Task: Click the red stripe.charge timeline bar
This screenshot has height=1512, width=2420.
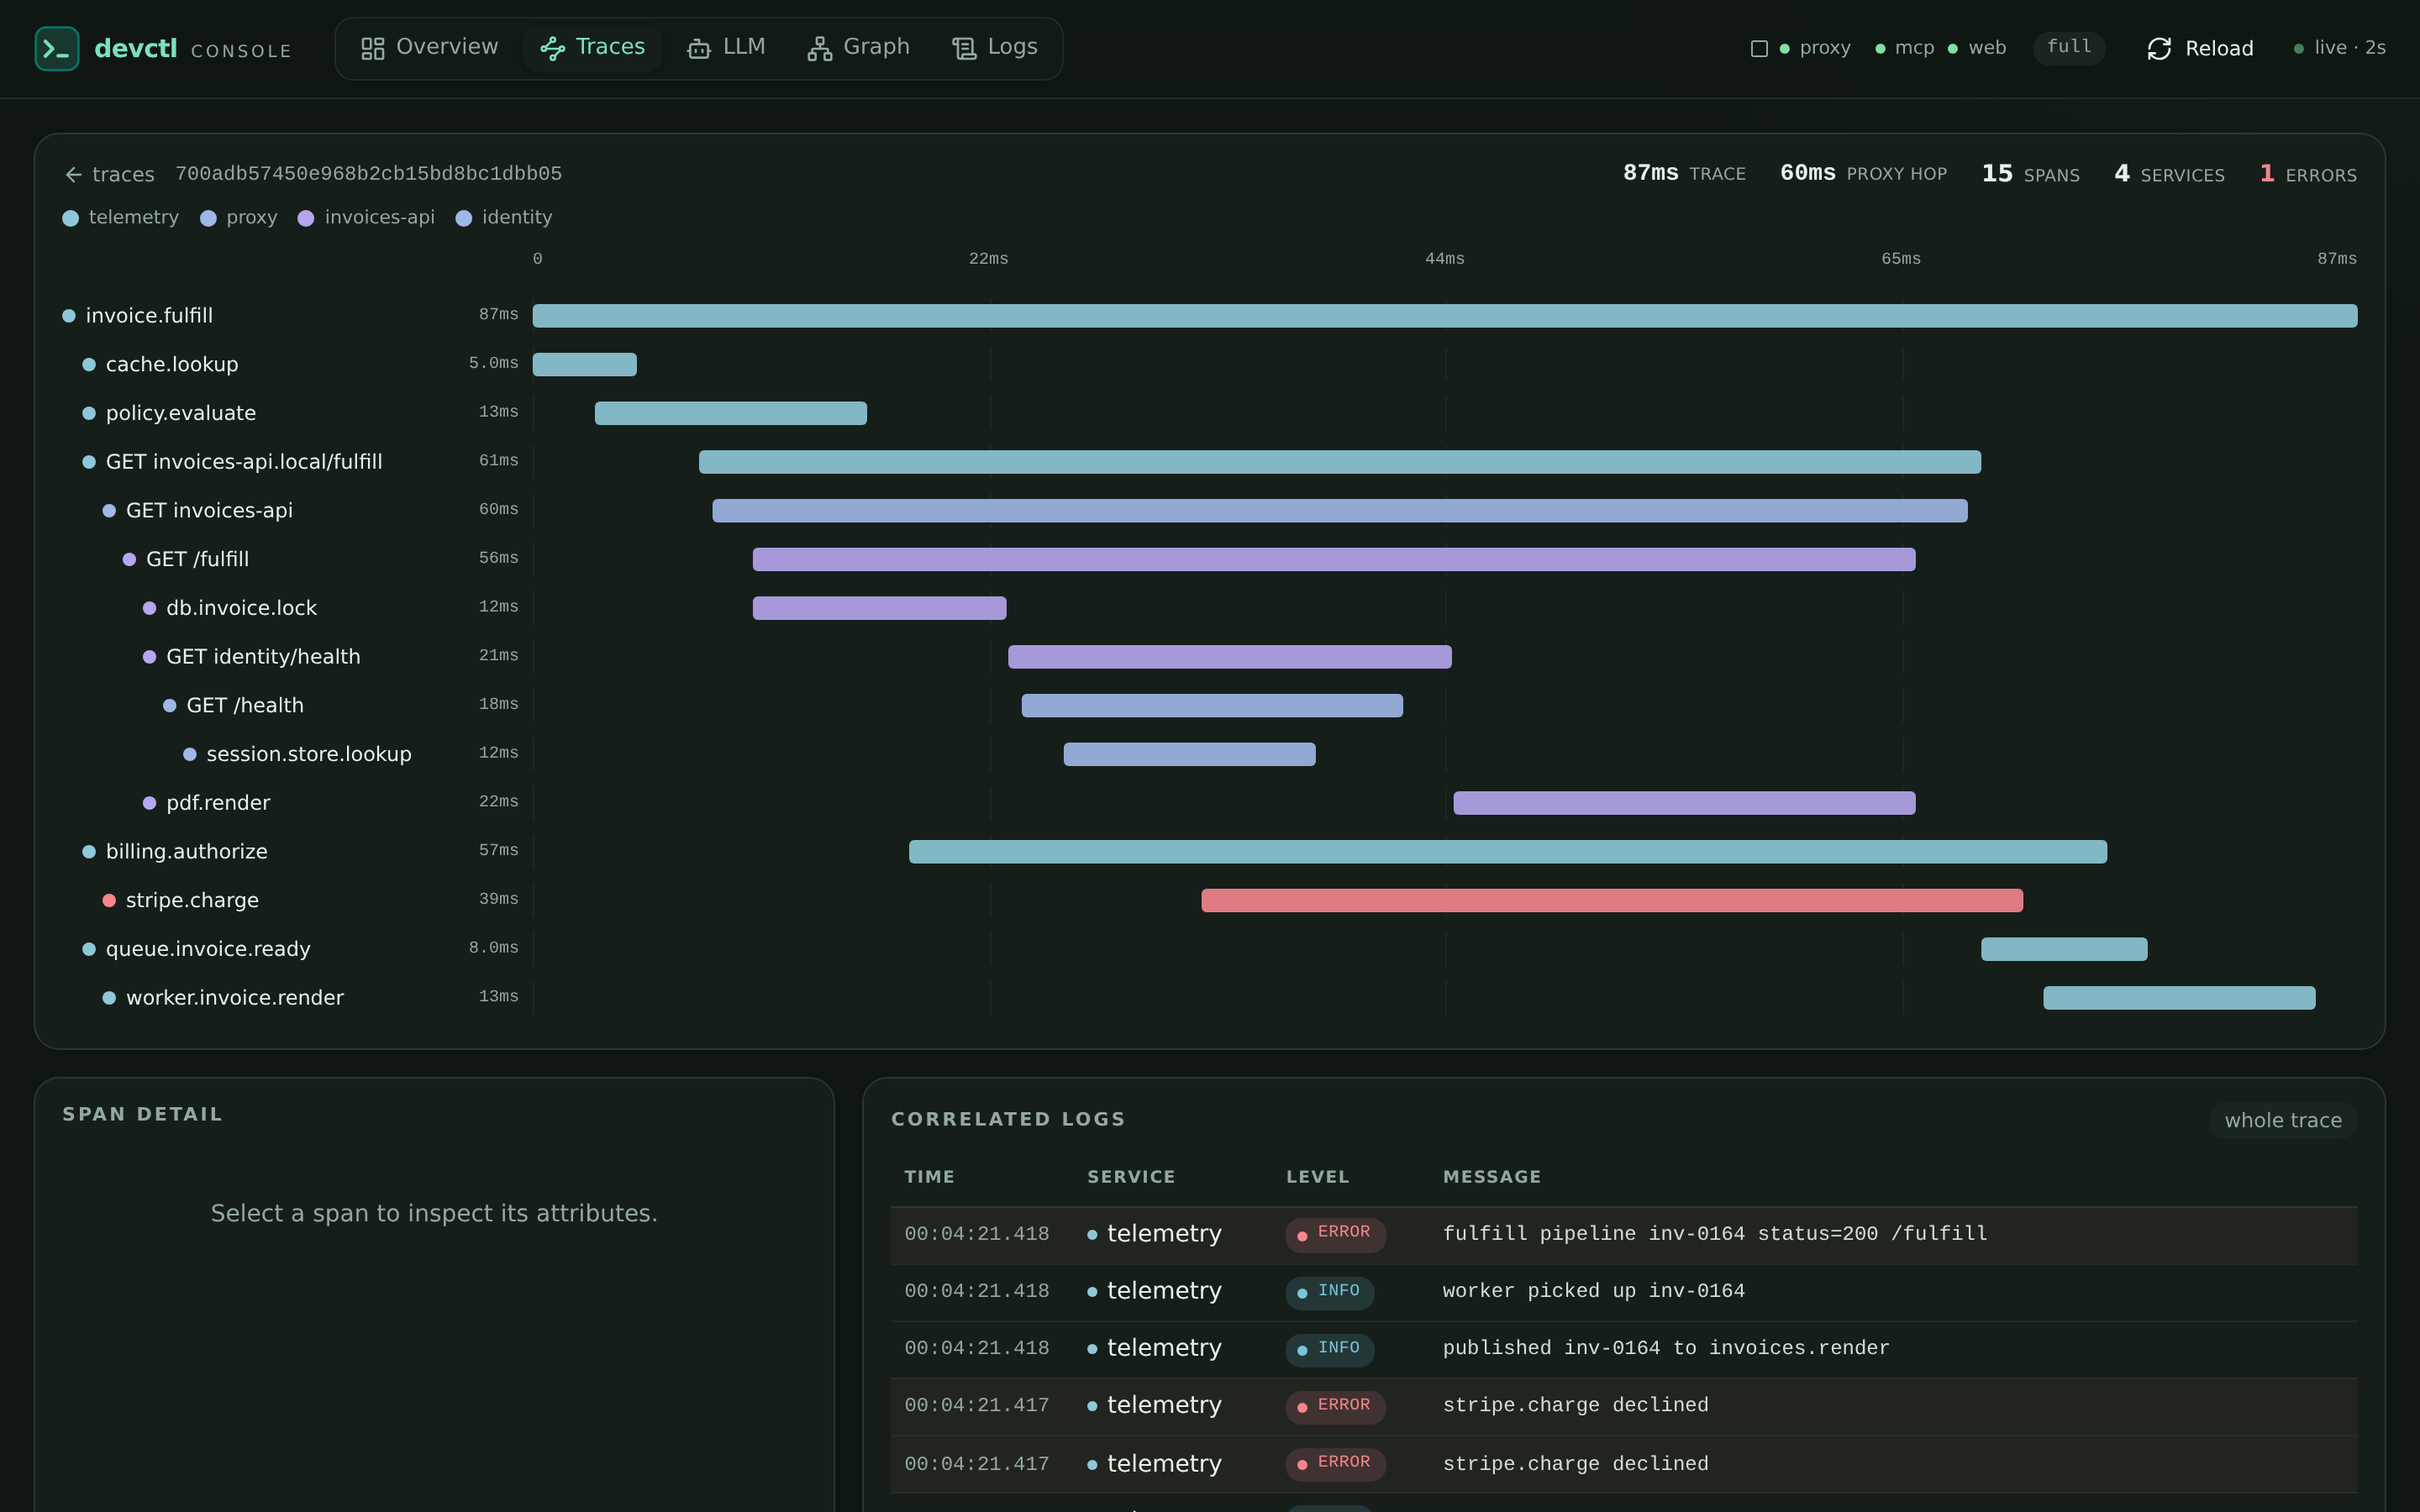Action: coord(1612,900)
